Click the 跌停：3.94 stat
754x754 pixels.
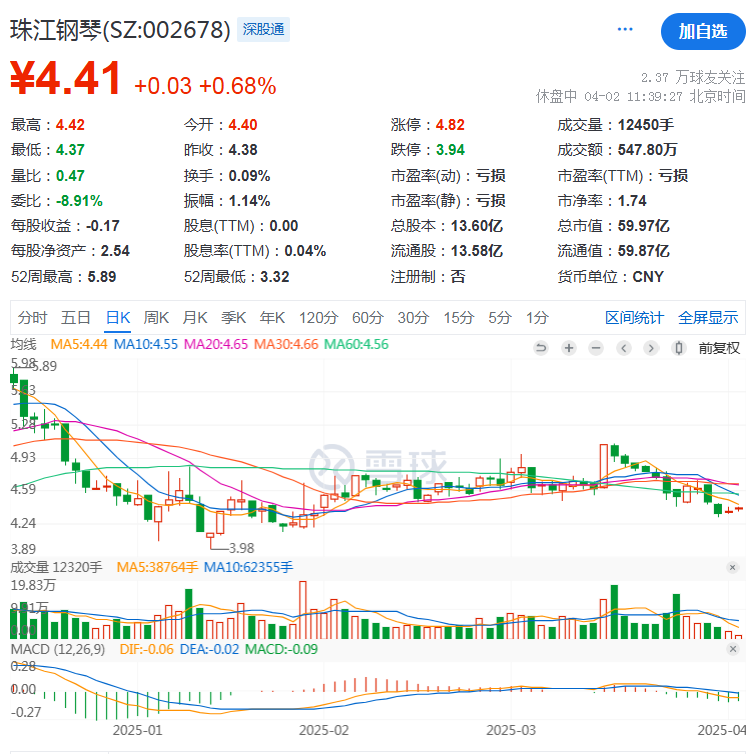point(427,150)
